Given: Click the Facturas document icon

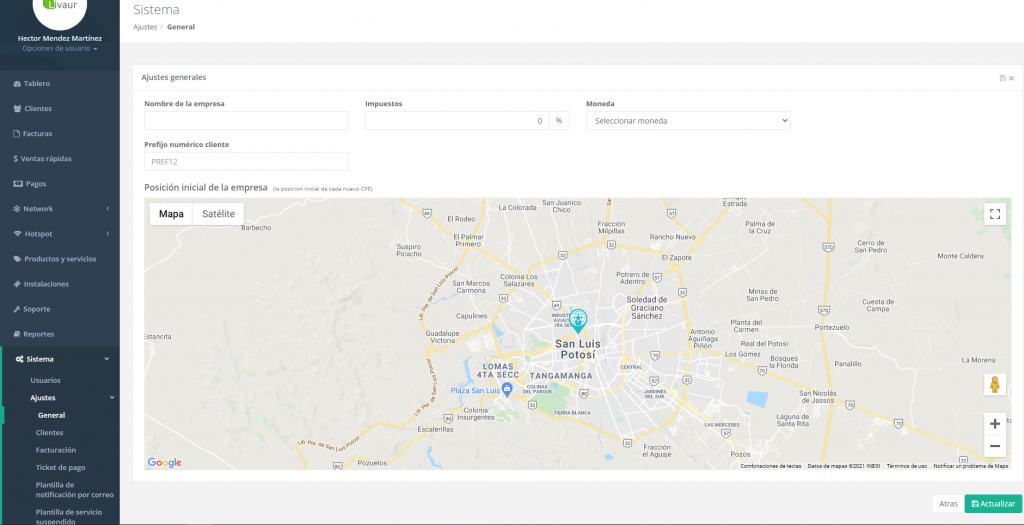Looking at the screenshot, I should tap(17, 134).
